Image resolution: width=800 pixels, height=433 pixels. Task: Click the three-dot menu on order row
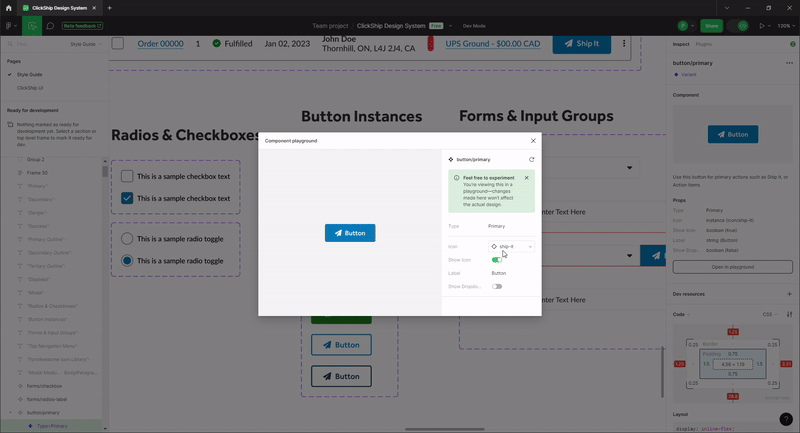[623, 44]
